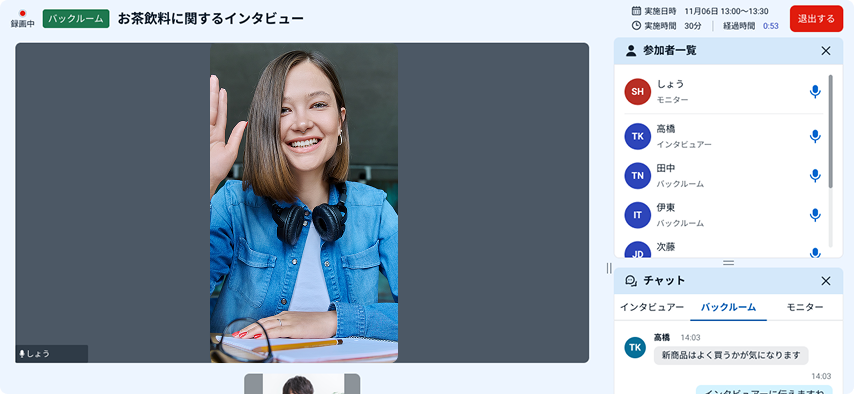The height and width of the screenshot is (394, 854).
Task: Click the horizontal panel divider handle
Action: point(729,263)
